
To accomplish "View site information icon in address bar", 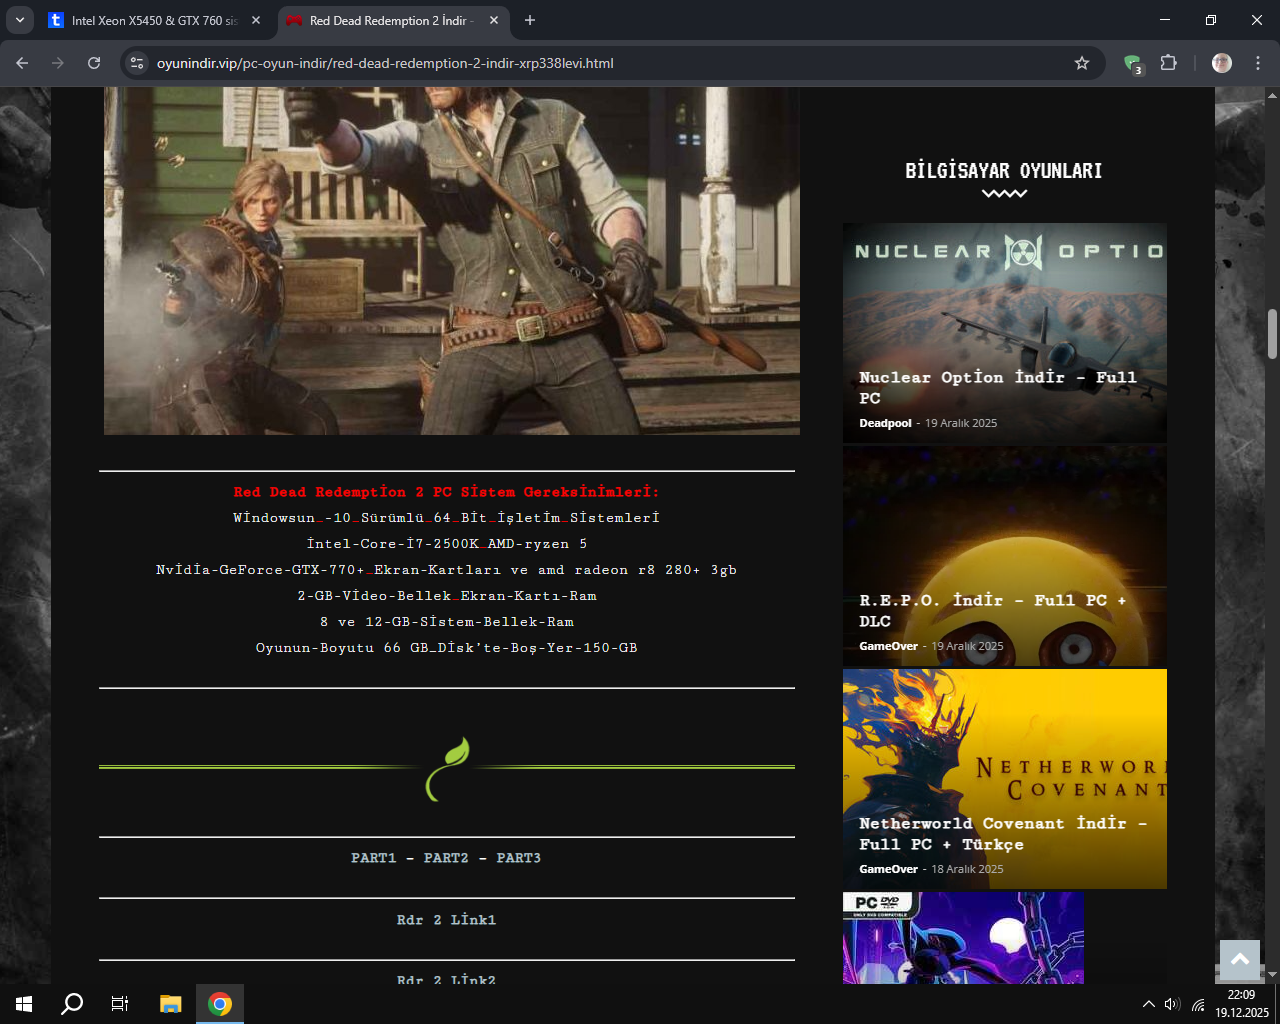I will pyautogui.click(x=138, y=63).
